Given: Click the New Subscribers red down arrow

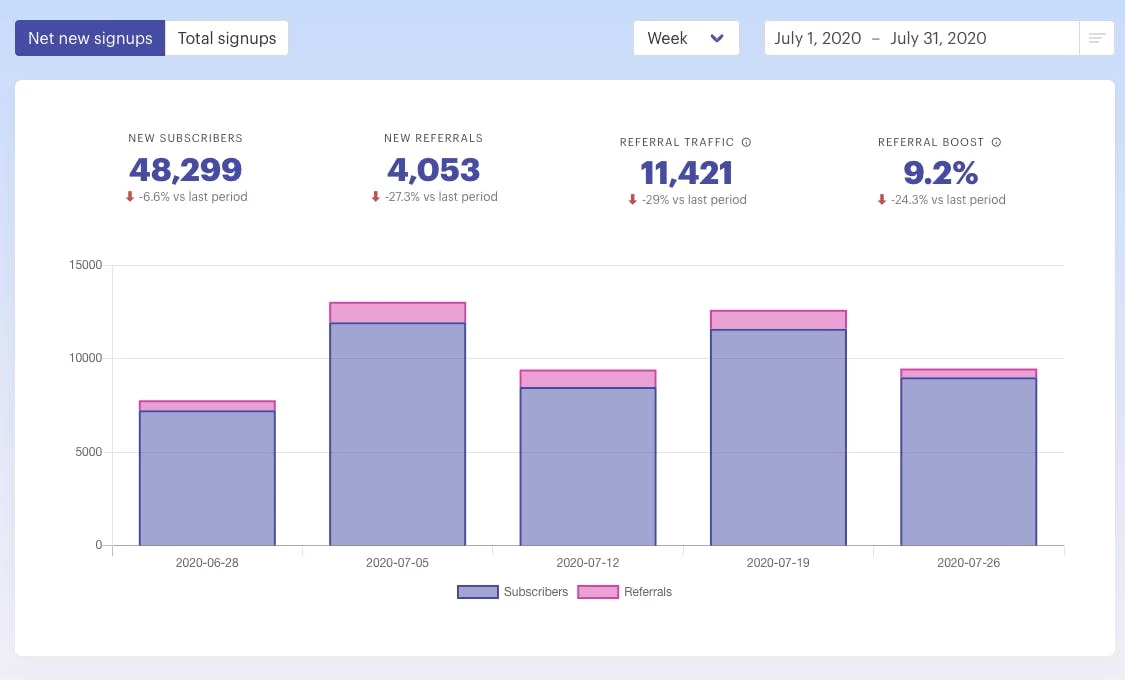Looking at the screenshot, I should coord(130,197).
